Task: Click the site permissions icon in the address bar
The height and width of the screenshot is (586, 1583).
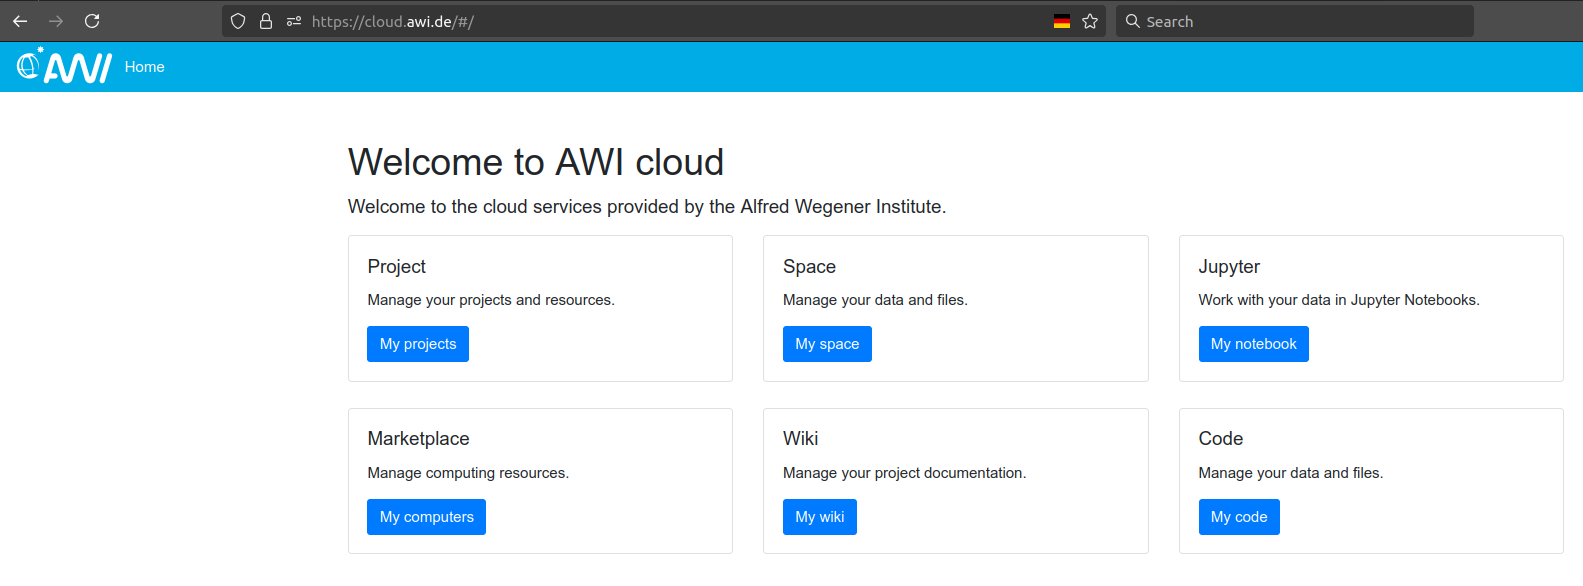Action: pyautogui.click(x=294, y=21)
